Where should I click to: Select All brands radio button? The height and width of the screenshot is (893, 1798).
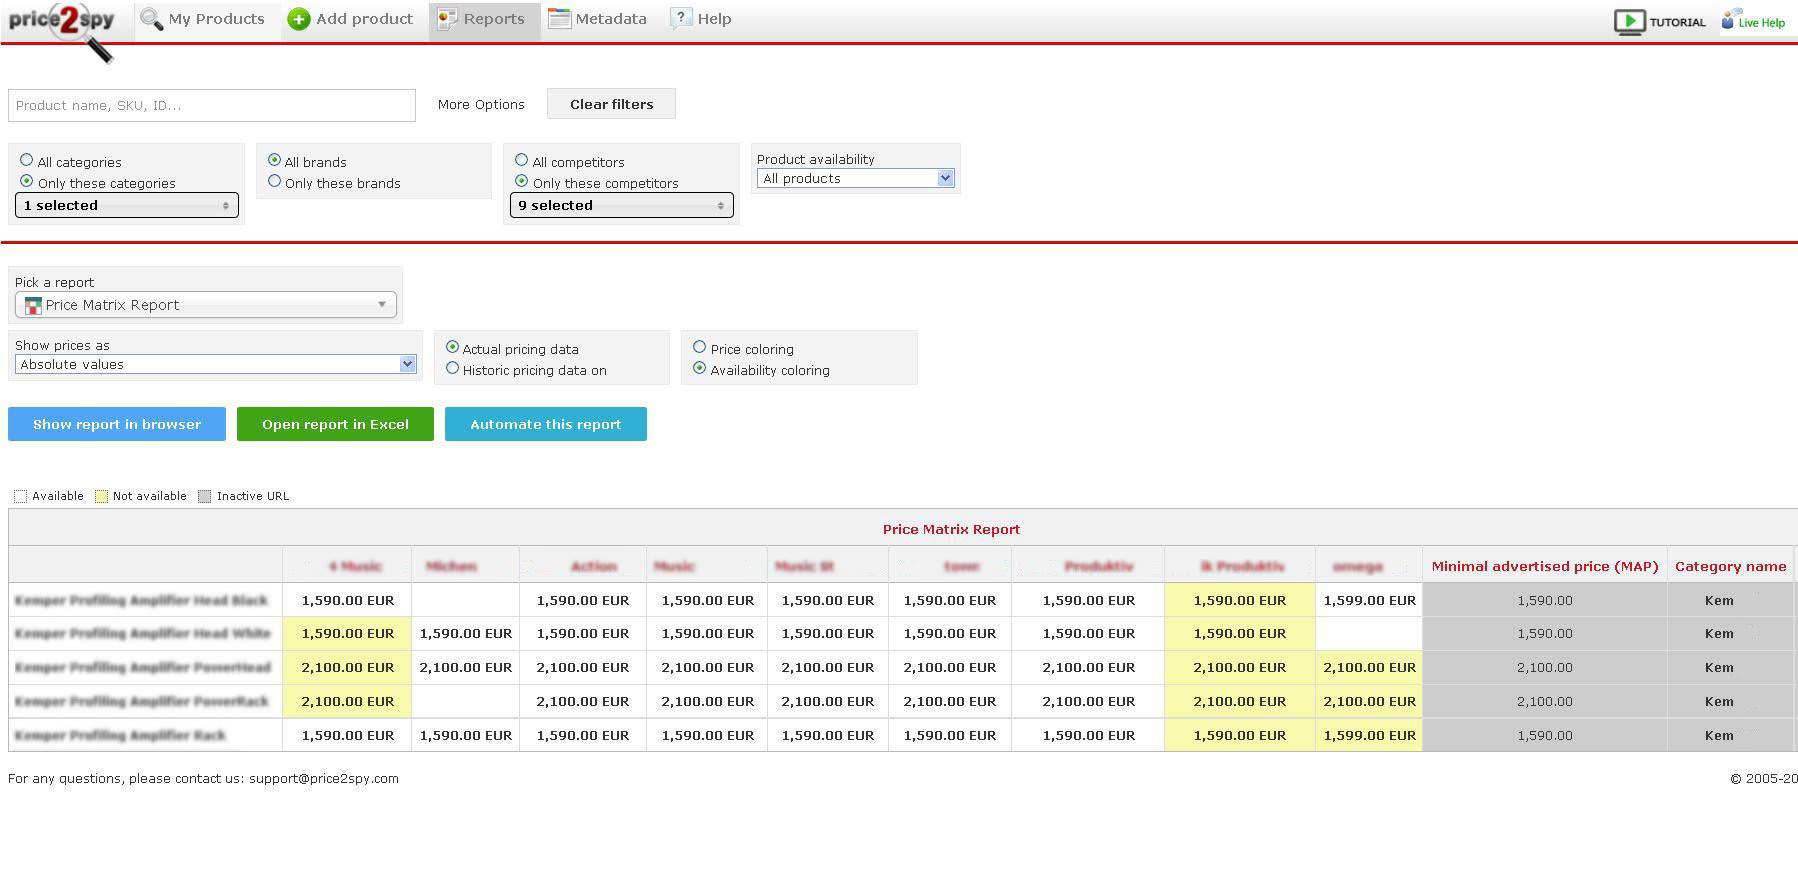[x=274, y=160]
